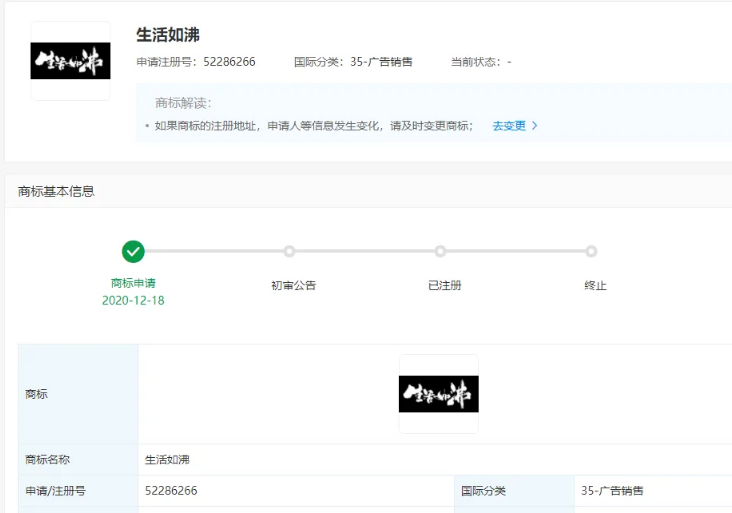Screen dimensions: 732x513
Task: Click the 初审公告 step label
Action: pos(294,285)
